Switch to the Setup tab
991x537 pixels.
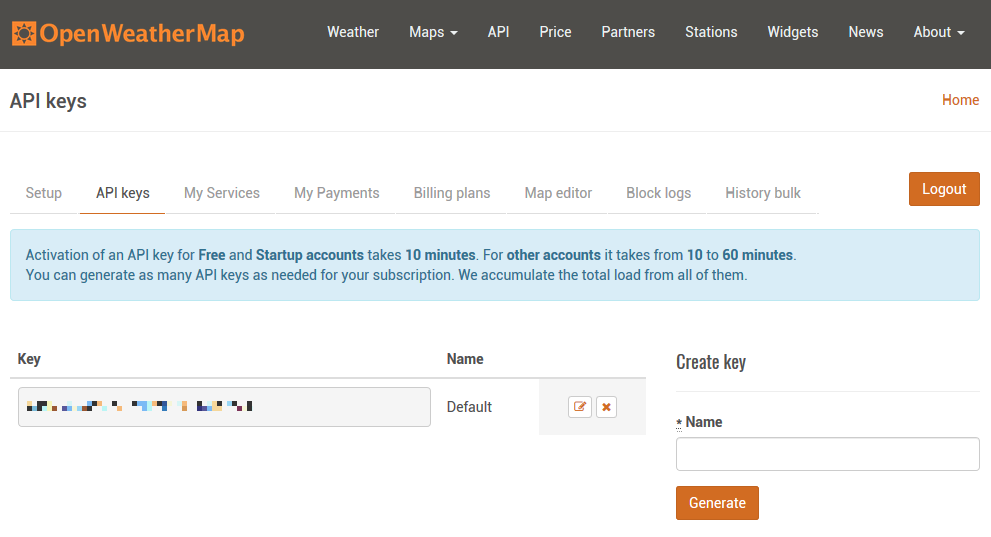[x=44, y=193]
